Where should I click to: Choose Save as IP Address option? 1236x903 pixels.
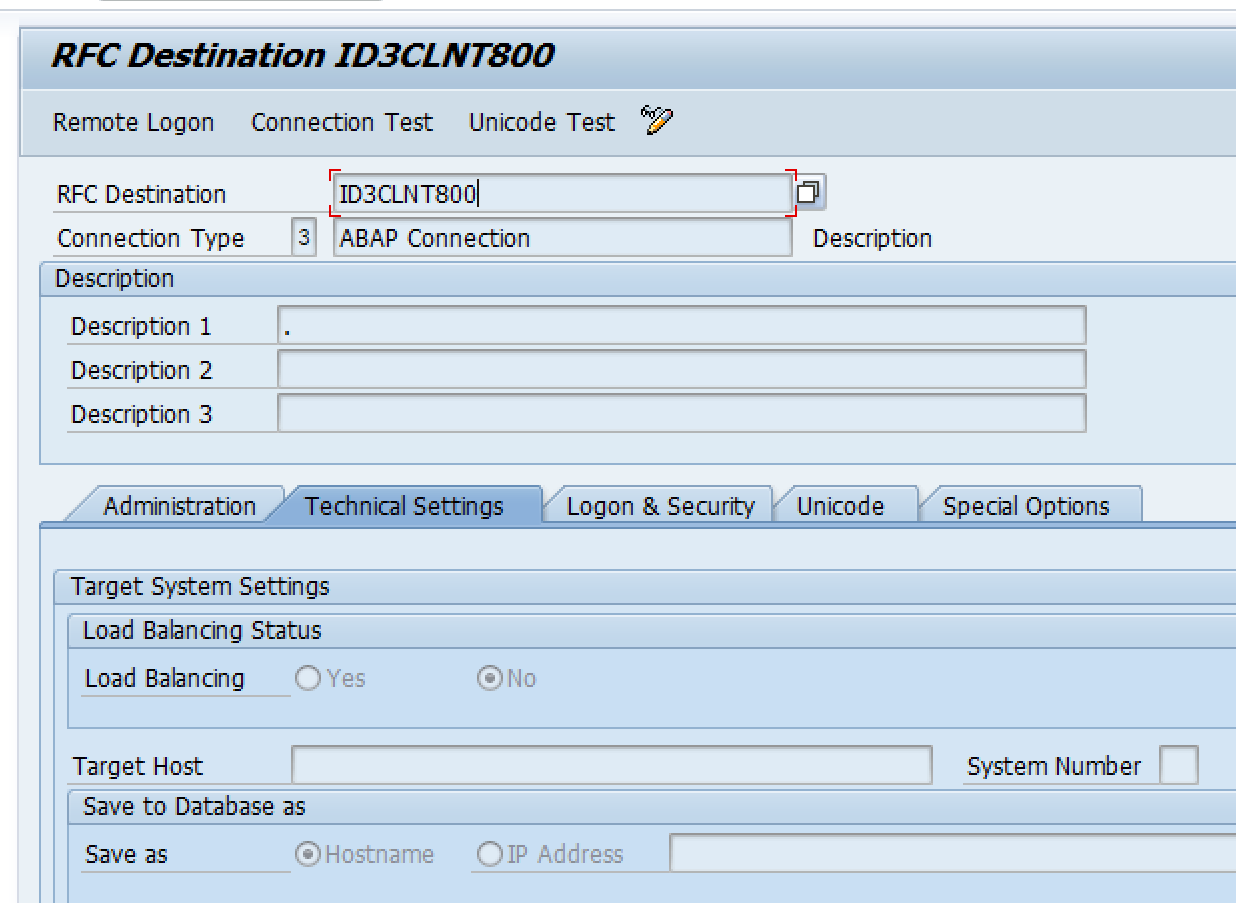pos(490,855)
